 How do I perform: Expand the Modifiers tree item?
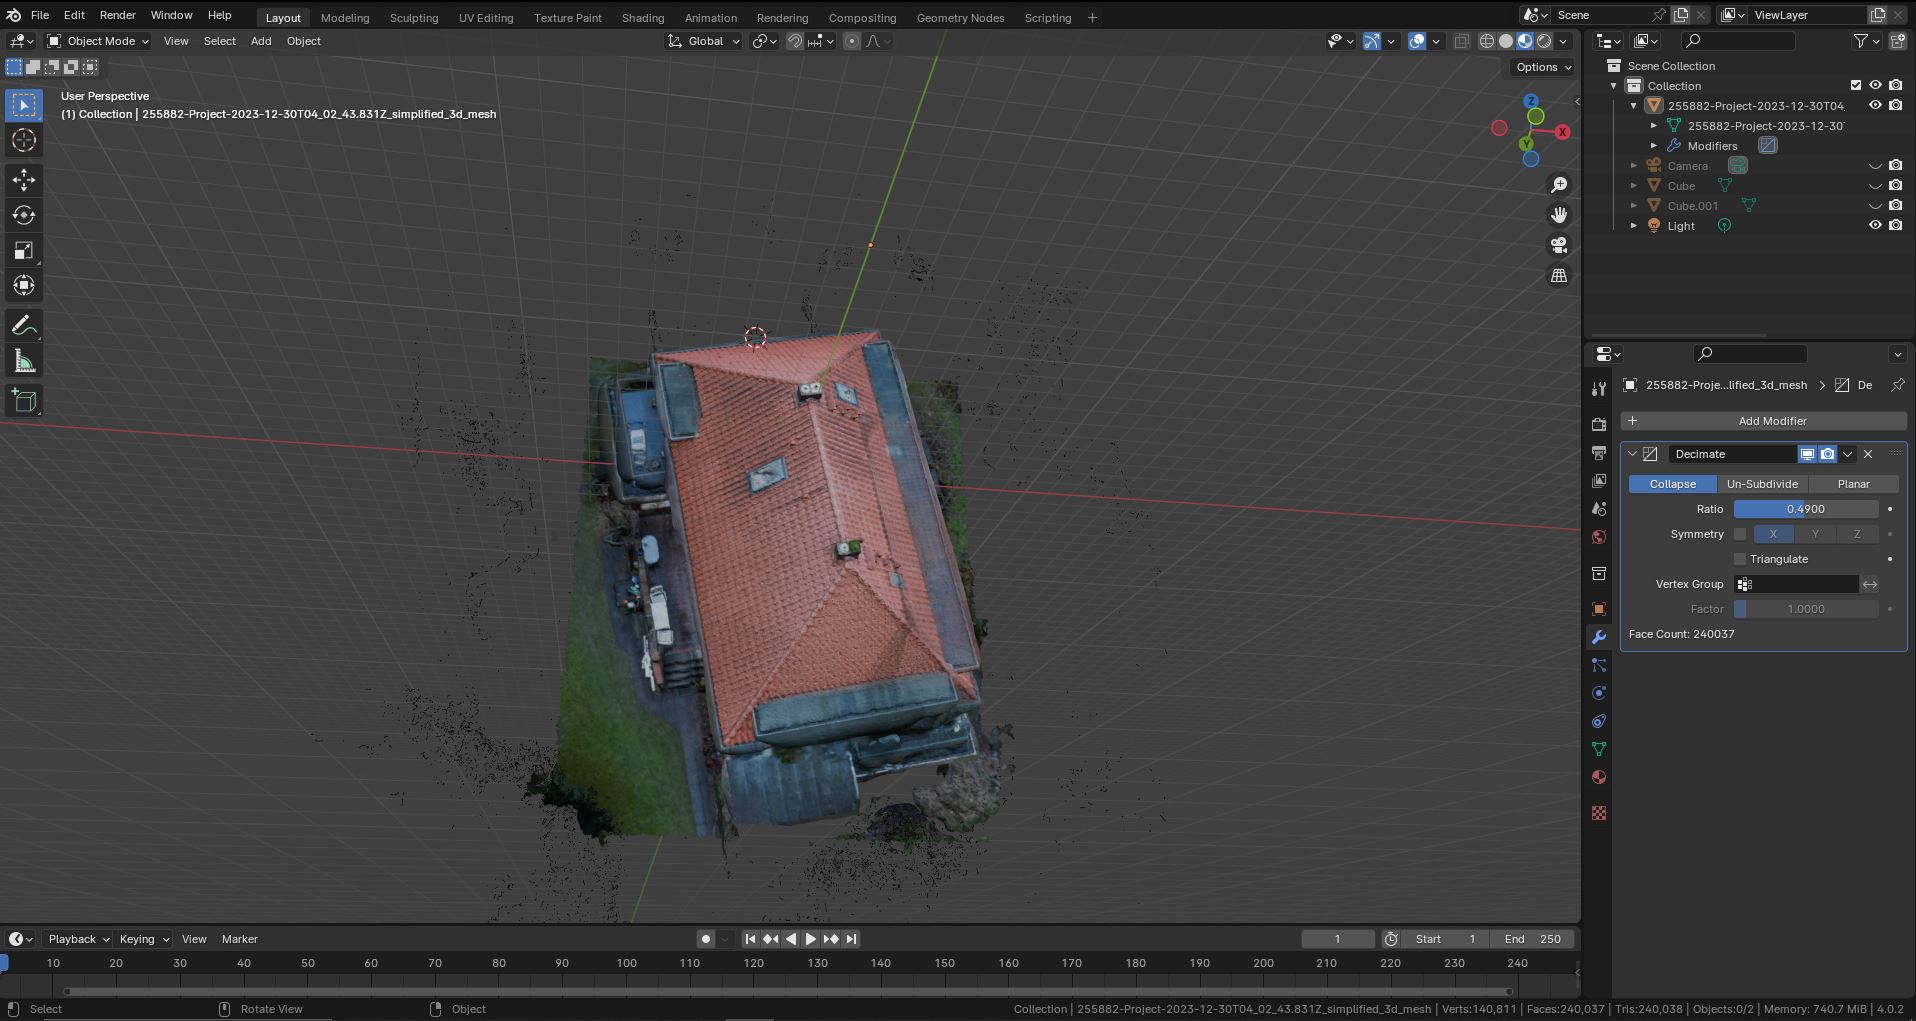(1654, 146)
